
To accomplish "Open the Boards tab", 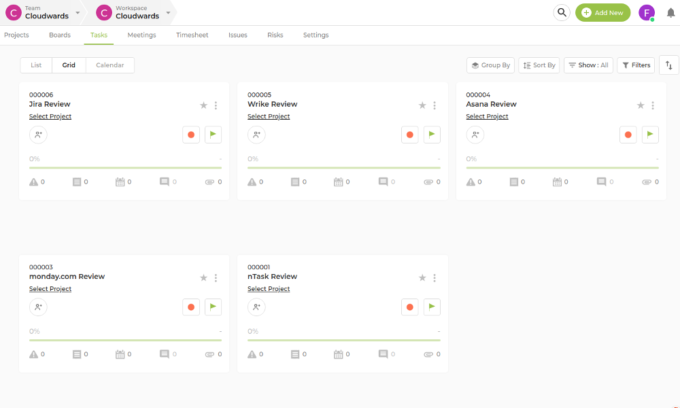I will click(x=60, y=35).
